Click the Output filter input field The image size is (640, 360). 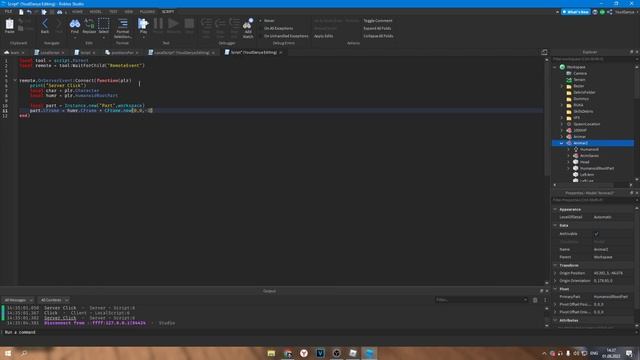(x=482, y=300)
